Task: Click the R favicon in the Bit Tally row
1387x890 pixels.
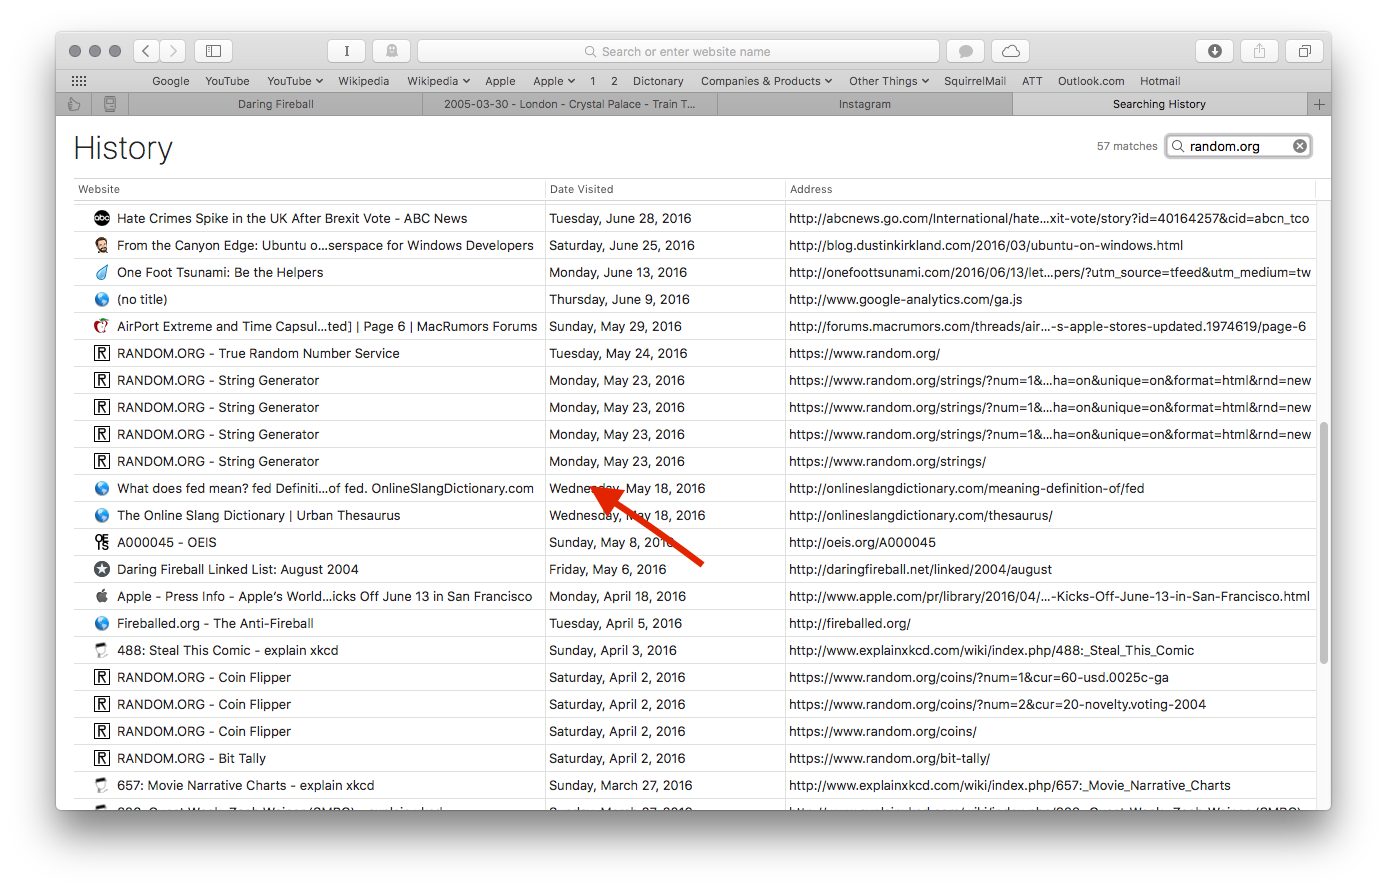Action: click(102, 758)
